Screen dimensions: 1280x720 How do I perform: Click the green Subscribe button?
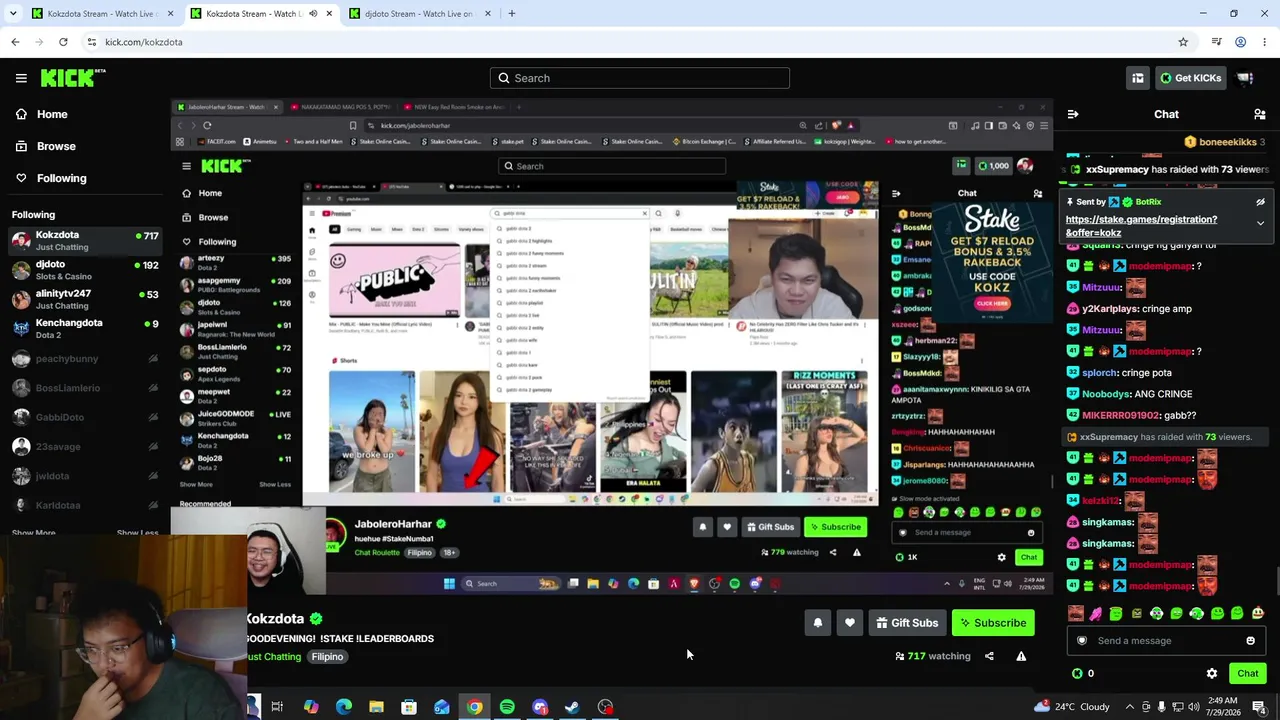pos(993,623)
